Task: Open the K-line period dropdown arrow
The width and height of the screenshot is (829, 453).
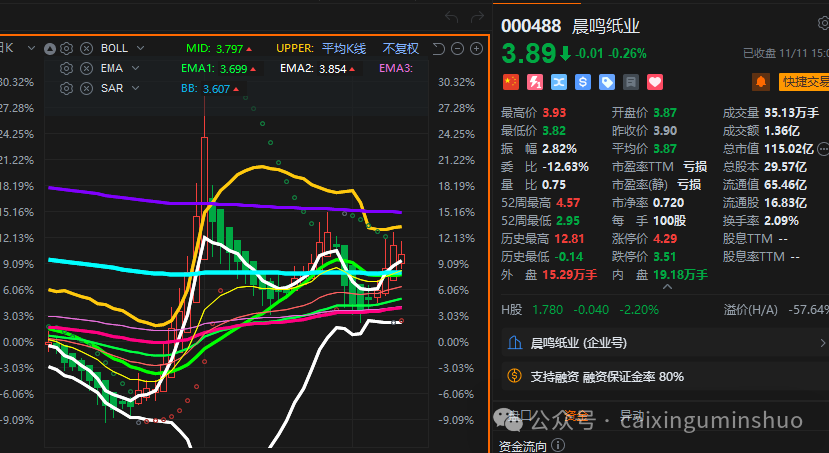Action: click(31, 48)
